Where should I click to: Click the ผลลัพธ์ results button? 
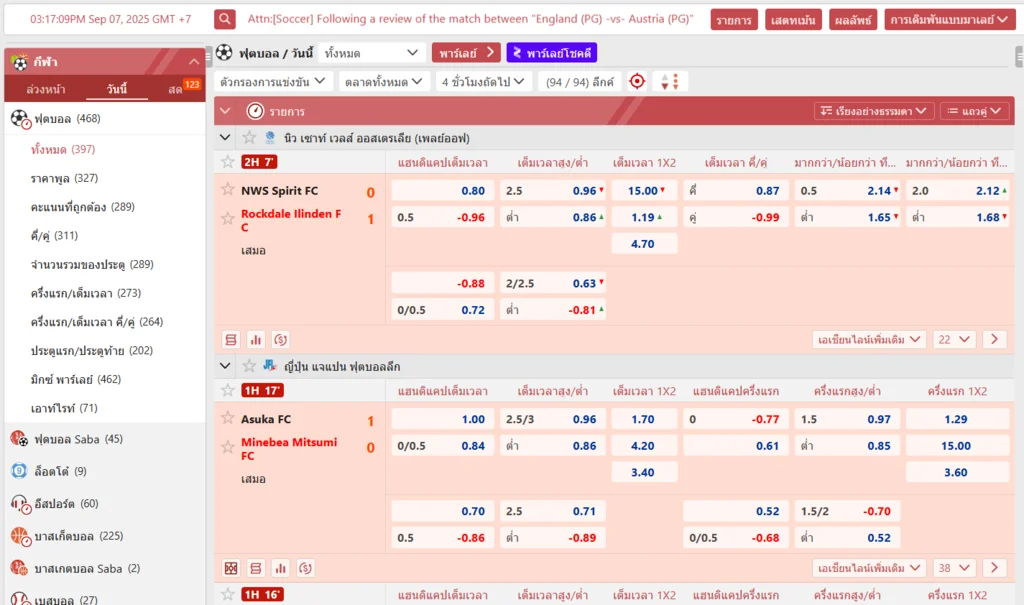pyautogui.click(x=853, y=20)
